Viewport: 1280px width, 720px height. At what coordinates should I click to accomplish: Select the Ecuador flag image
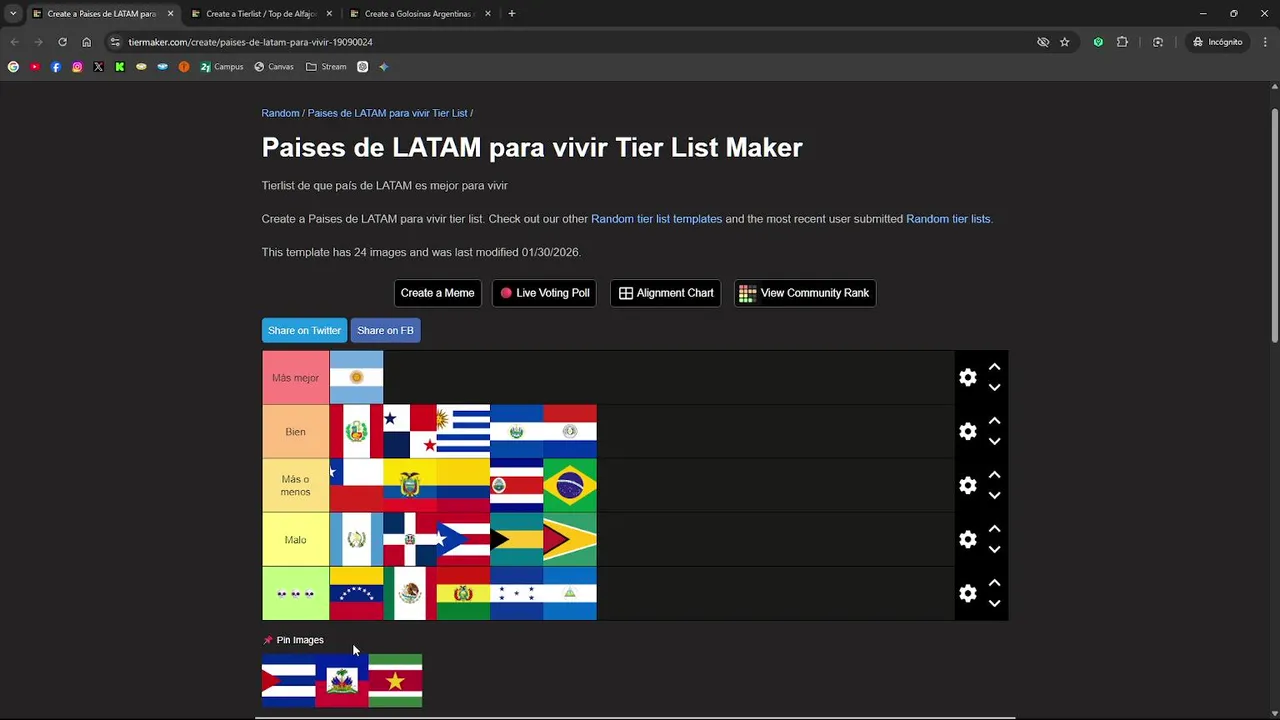[x=410, y=485]
